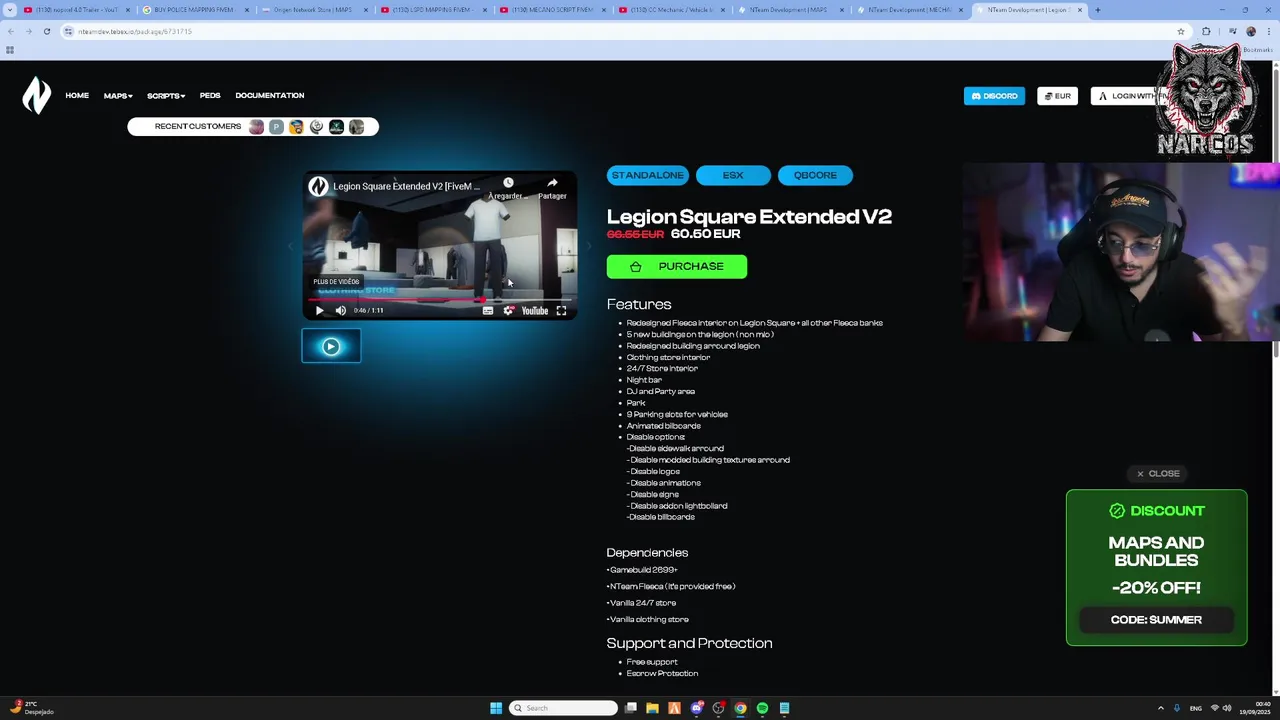Reload the page
This screenshot has width=1280, height=720.
point(46,31)
